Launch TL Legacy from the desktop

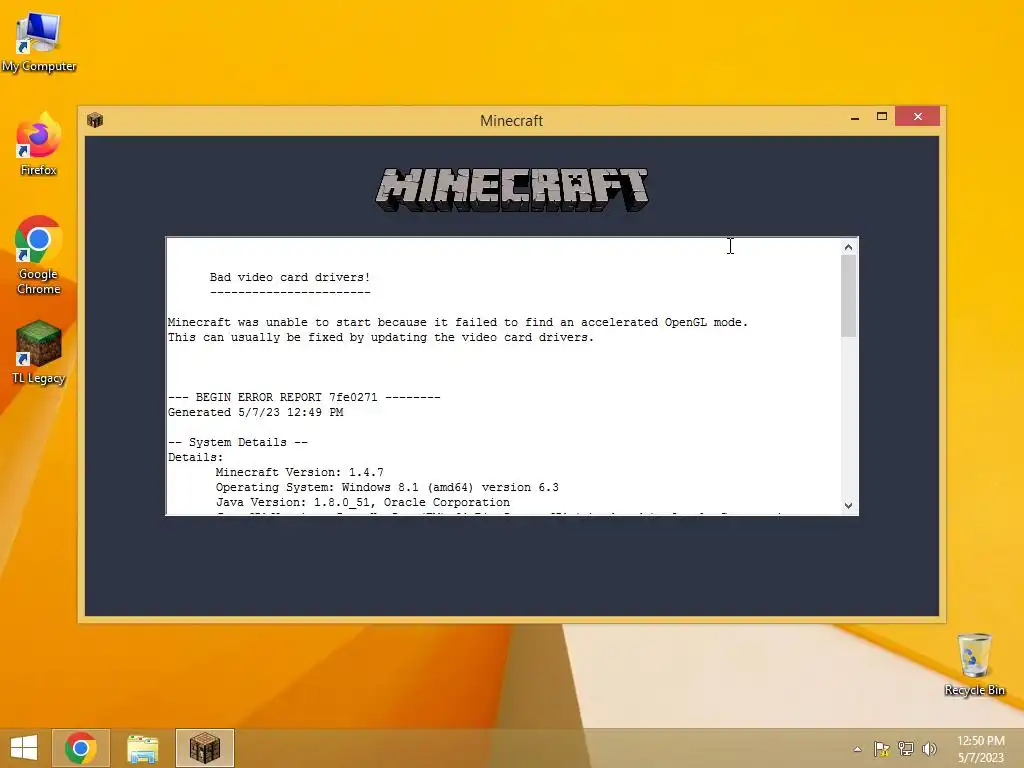(x=39, y=353)
